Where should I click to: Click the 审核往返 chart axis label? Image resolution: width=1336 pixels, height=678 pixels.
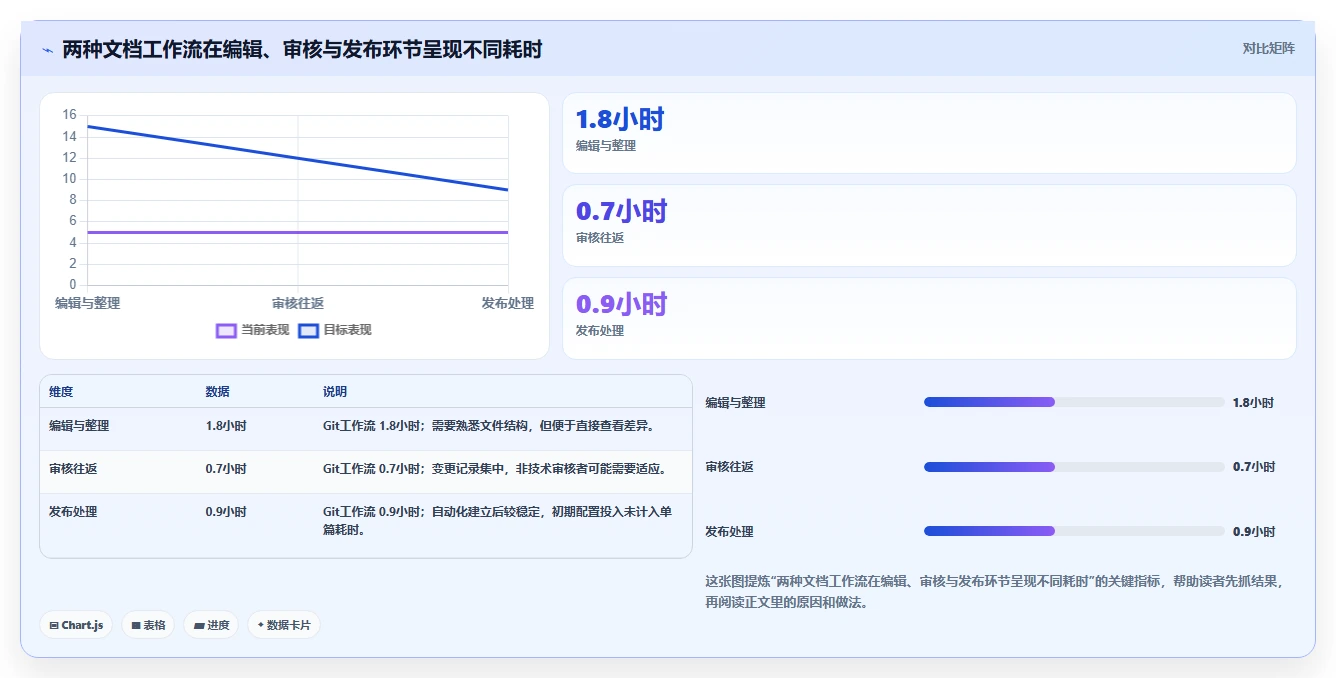click(x=298, y=303)
